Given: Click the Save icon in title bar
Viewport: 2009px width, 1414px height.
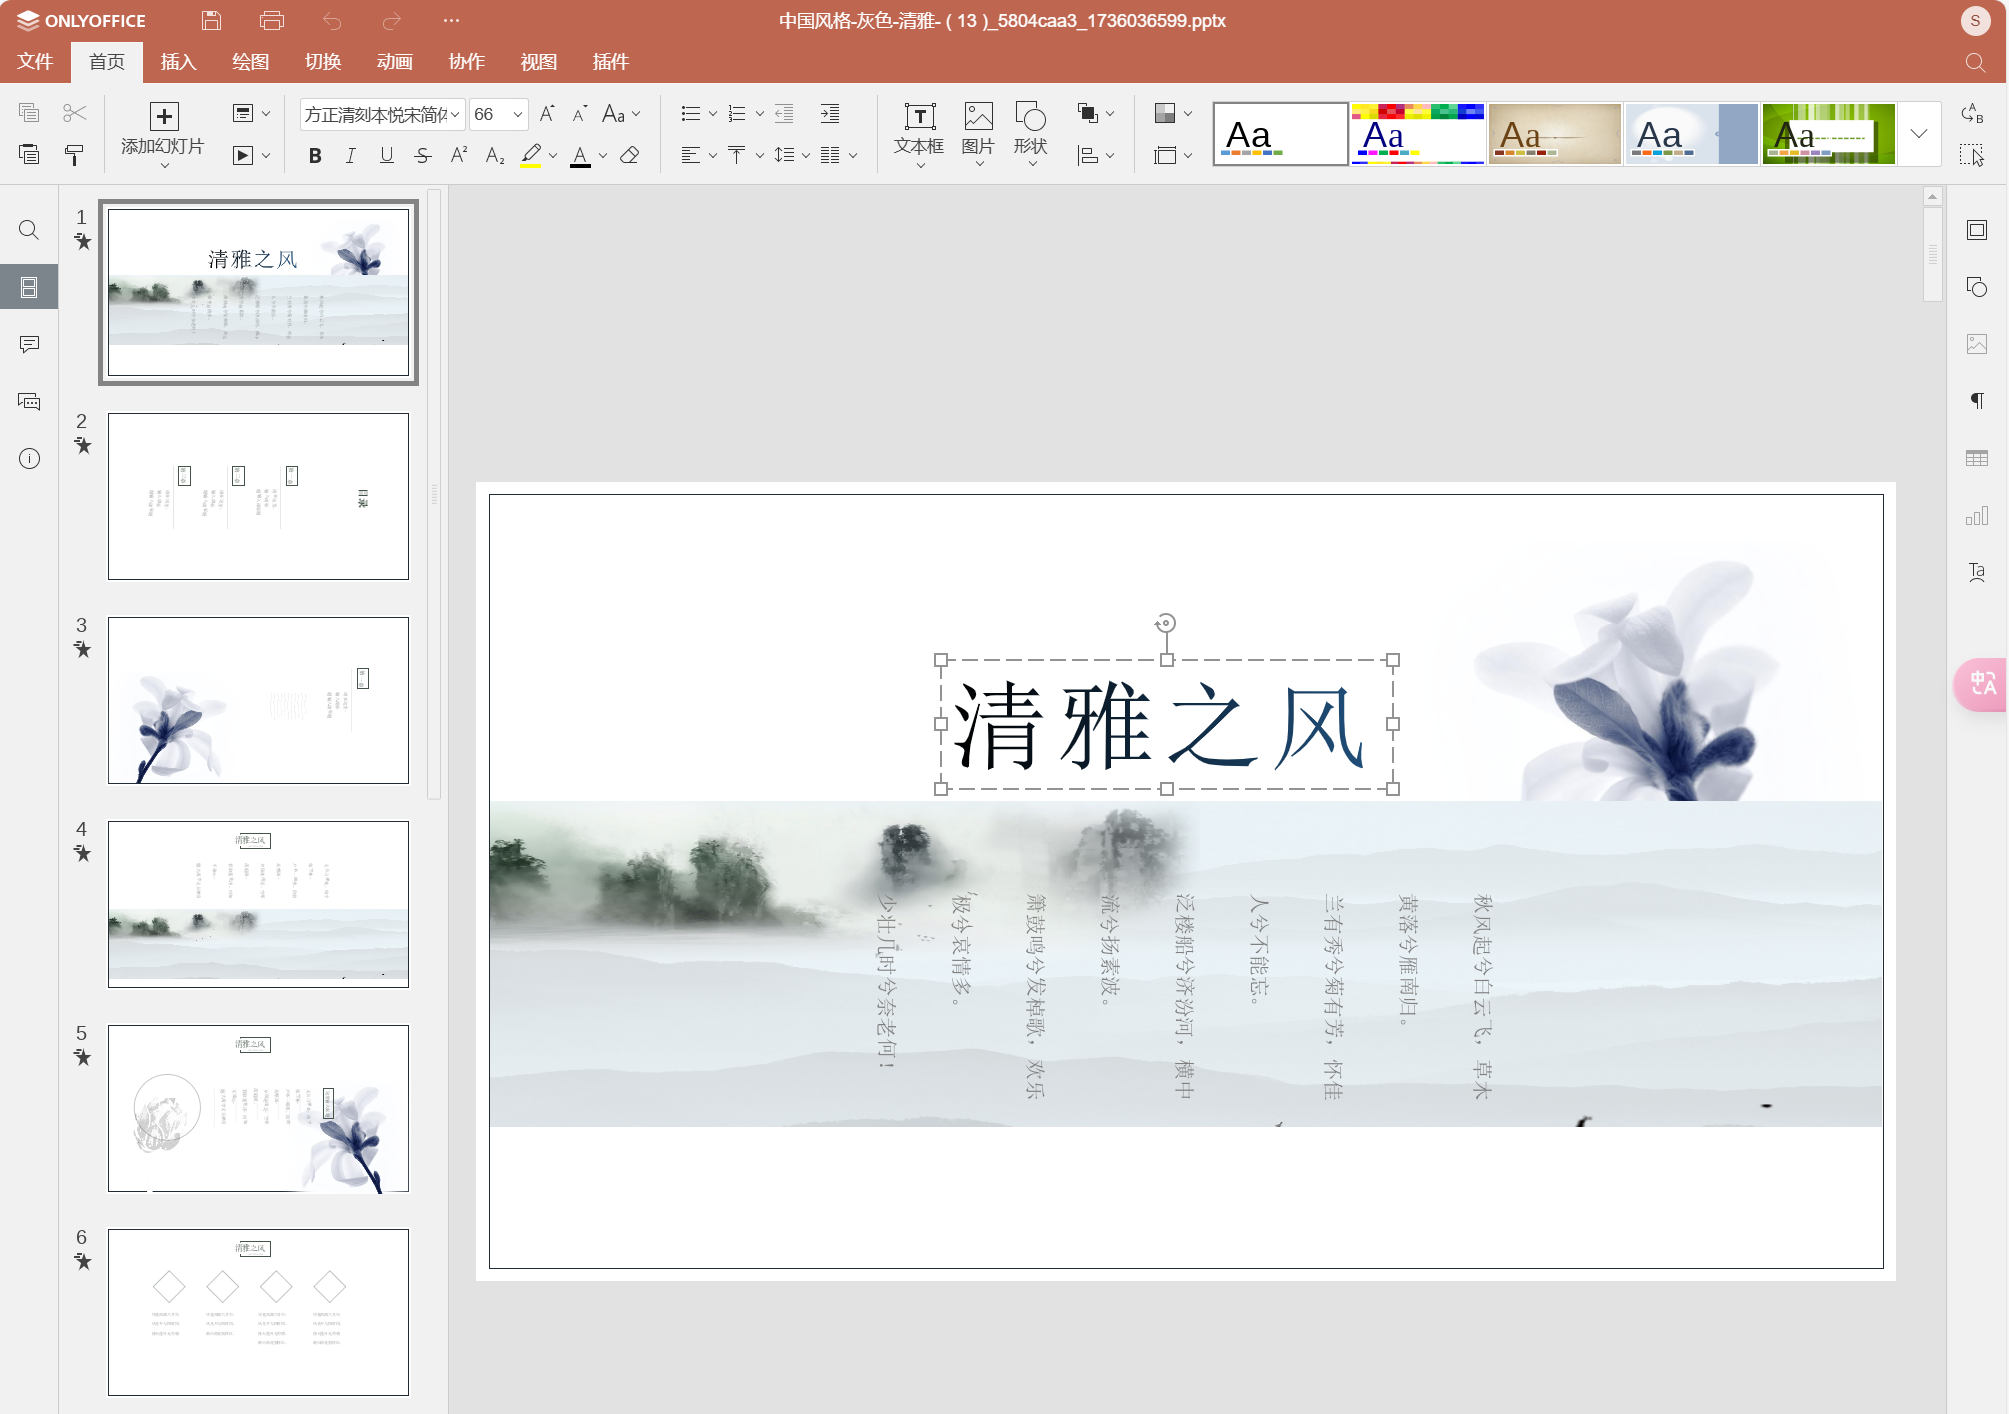Looking at the screenshot, I should pos(211,20).
